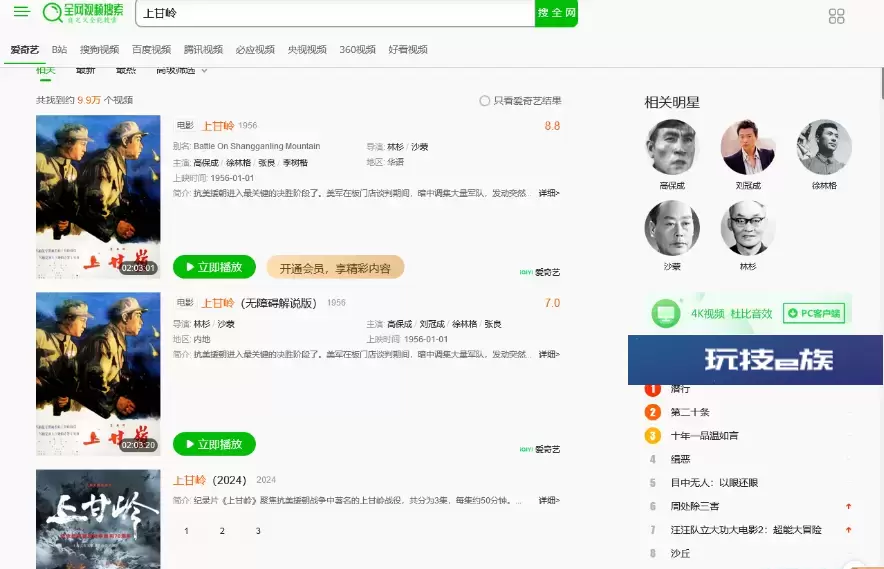Click director 林杉 in the first result
Image resolution: width=884 pixels, height=569 pixels.
(395, 147)
